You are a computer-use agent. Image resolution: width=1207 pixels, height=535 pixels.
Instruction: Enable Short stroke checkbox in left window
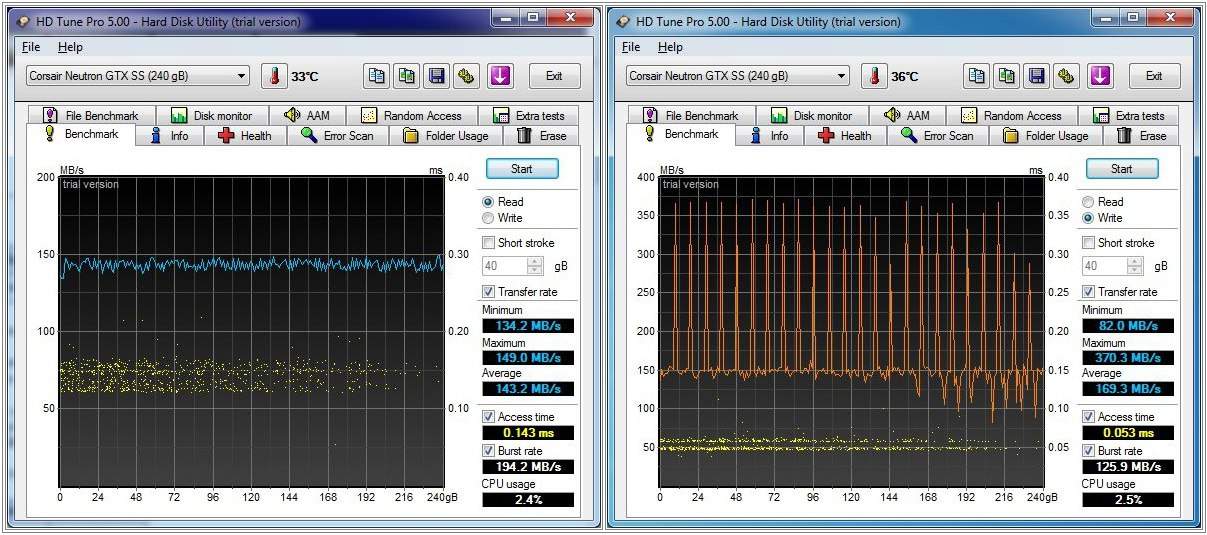tap(488, 243)
